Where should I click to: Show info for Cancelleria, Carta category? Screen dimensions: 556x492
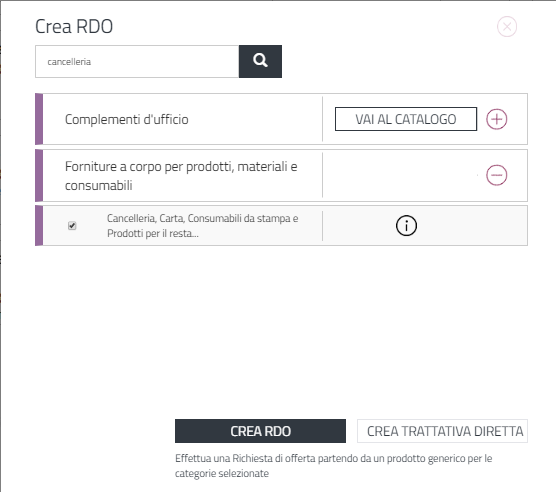point(406,226)
